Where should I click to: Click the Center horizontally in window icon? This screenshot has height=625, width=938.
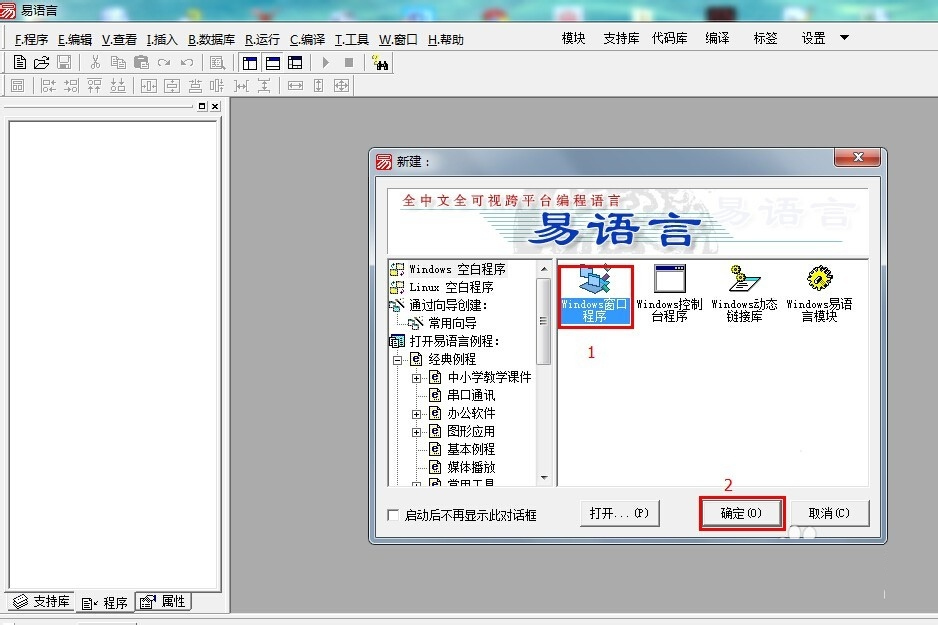point(148,86)
